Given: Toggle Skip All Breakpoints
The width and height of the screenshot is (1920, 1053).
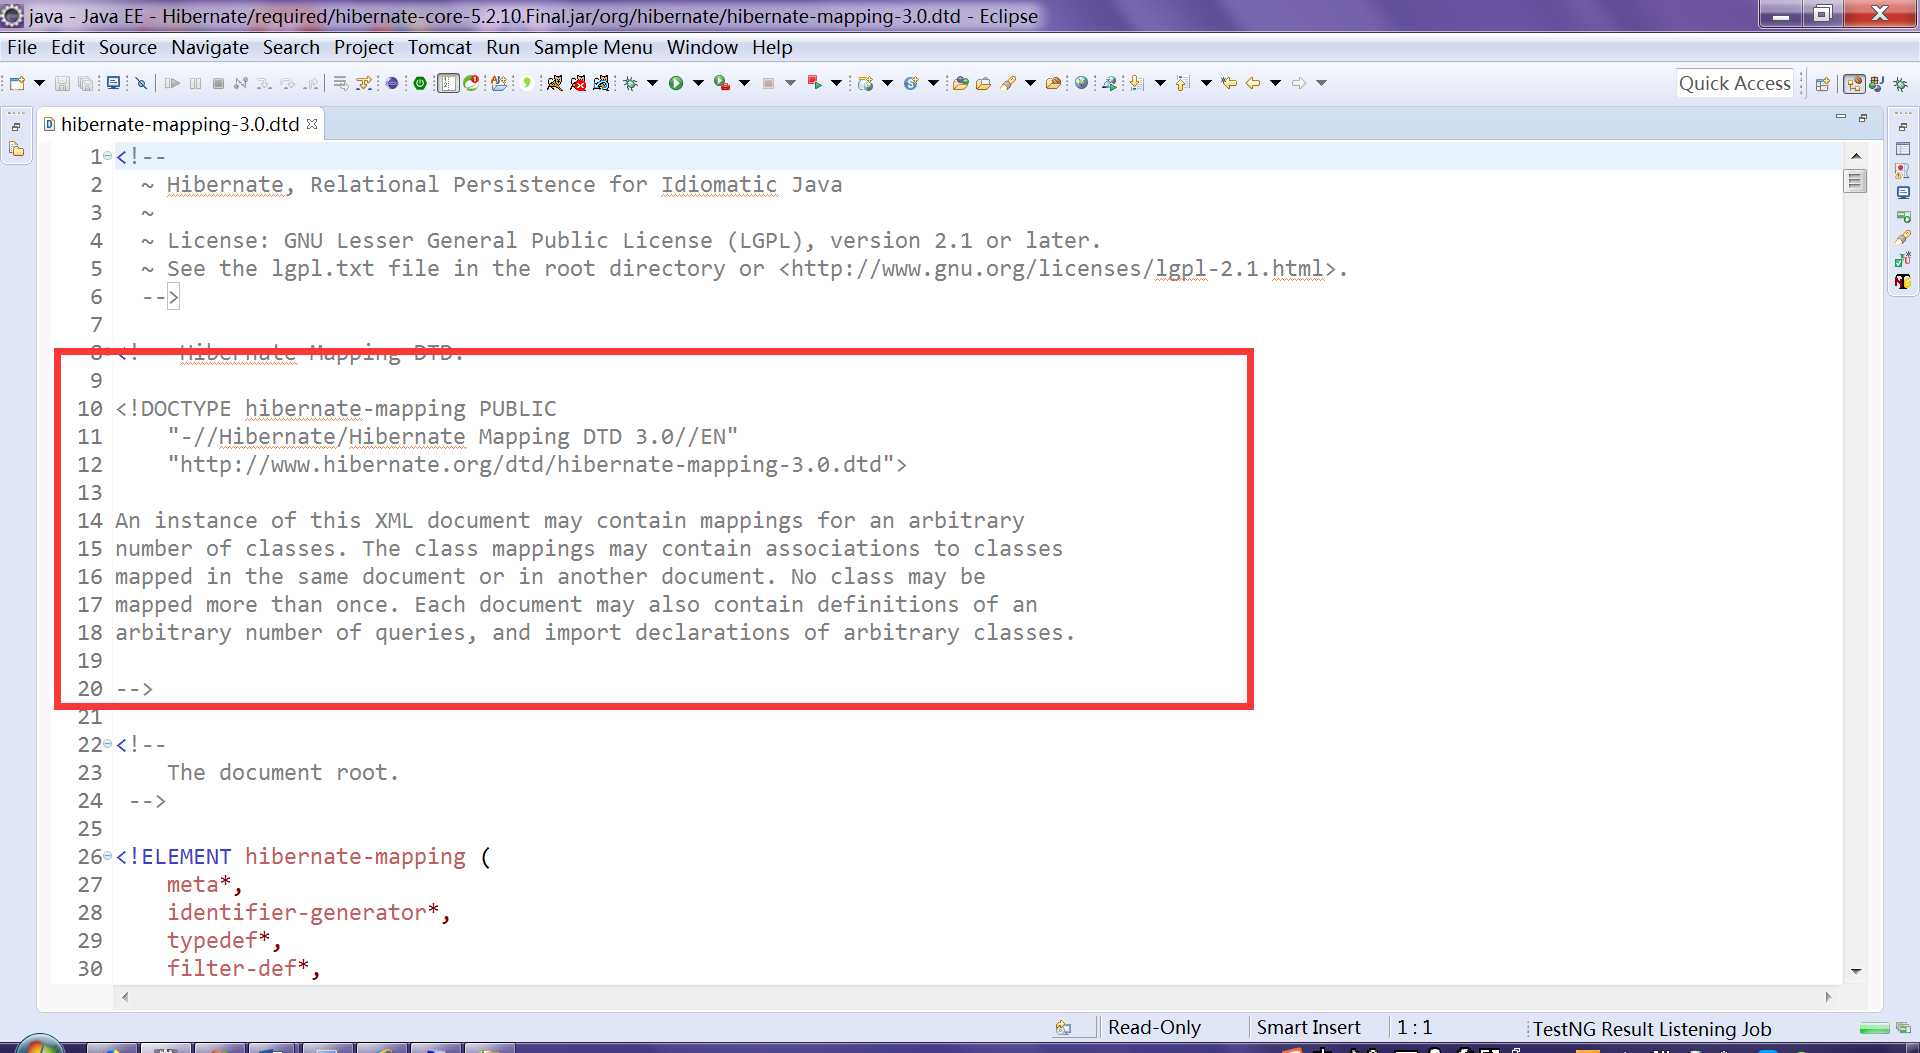Looking at the screenshot, I should tap(141, 83).
